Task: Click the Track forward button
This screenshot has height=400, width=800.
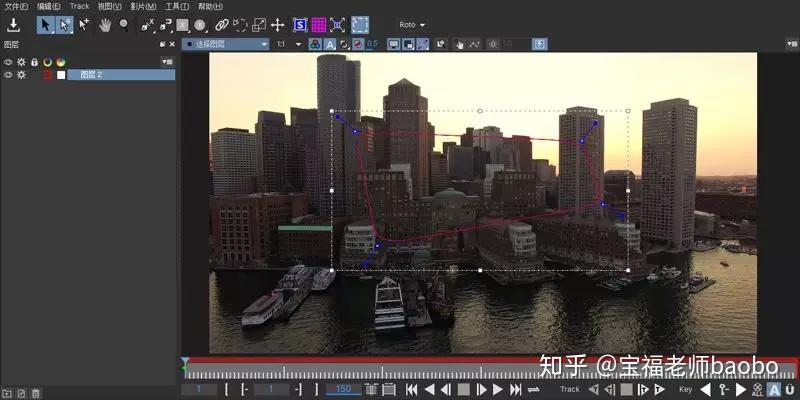Action: (x=660, y=390)
